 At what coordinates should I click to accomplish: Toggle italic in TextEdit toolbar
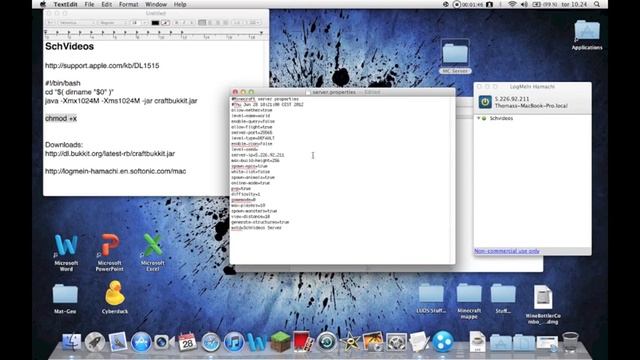pyautogui.click(x=184, y=23)
